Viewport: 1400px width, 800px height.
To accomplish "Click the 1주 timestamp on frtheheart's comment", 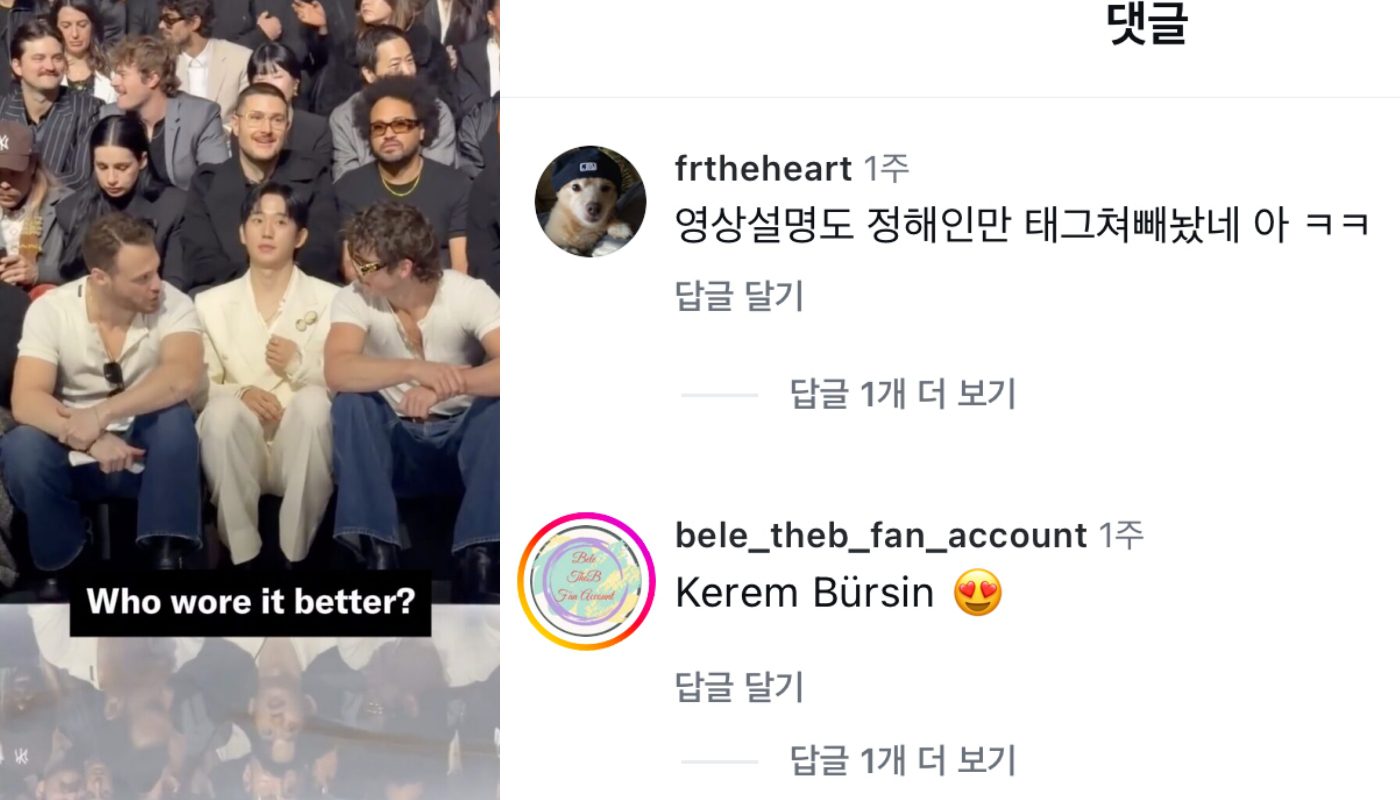I will (x=887, y=169).
